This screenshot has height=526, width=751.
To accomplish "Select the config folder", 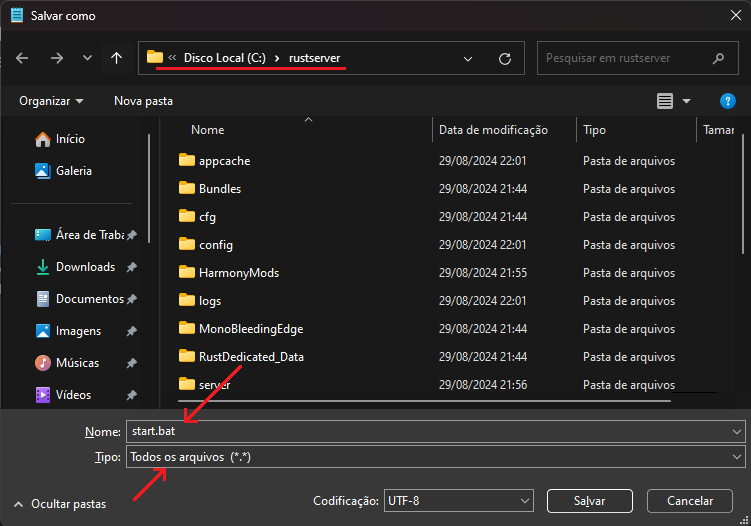I will click(206, 244).
